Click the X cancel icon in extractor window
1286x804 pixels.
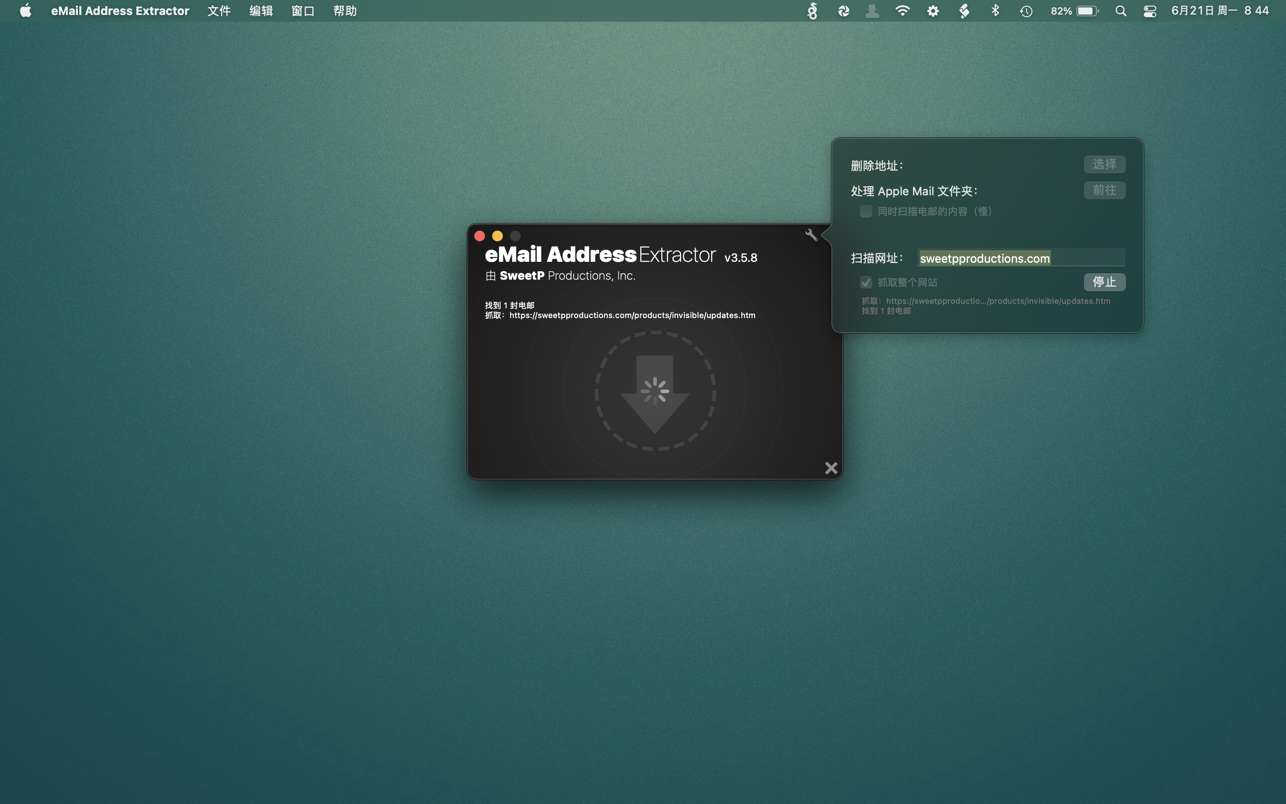831,468
